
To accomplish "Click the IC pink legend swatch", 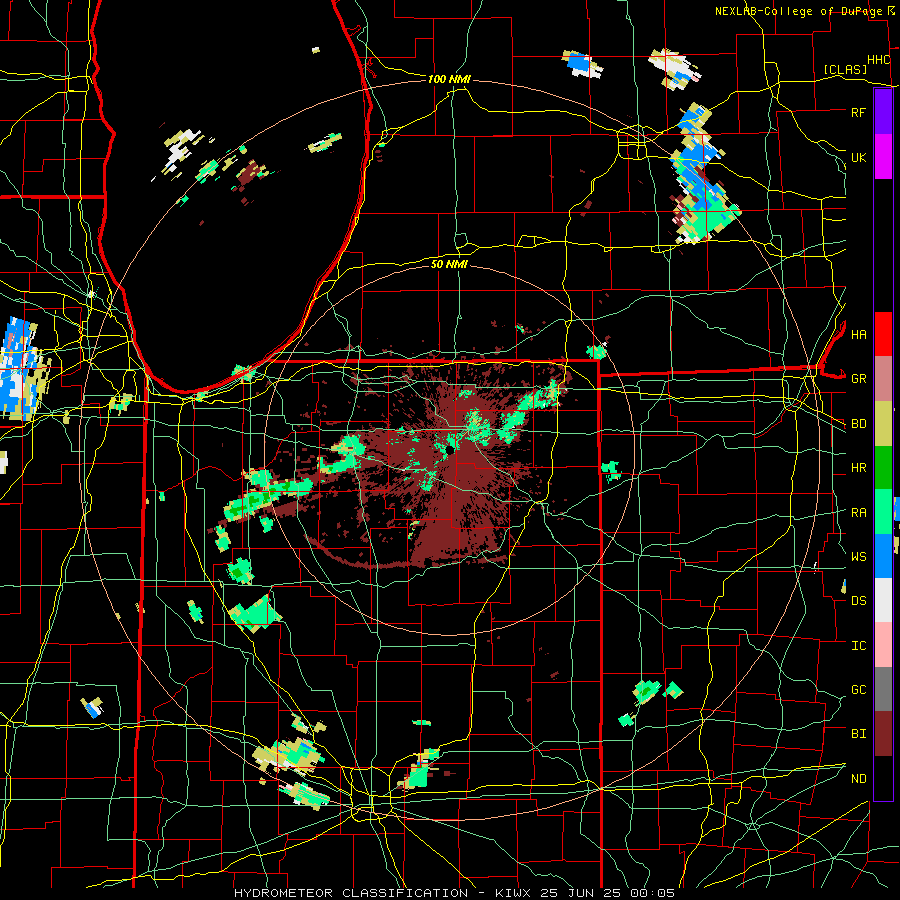I will [x=883, y=645].
